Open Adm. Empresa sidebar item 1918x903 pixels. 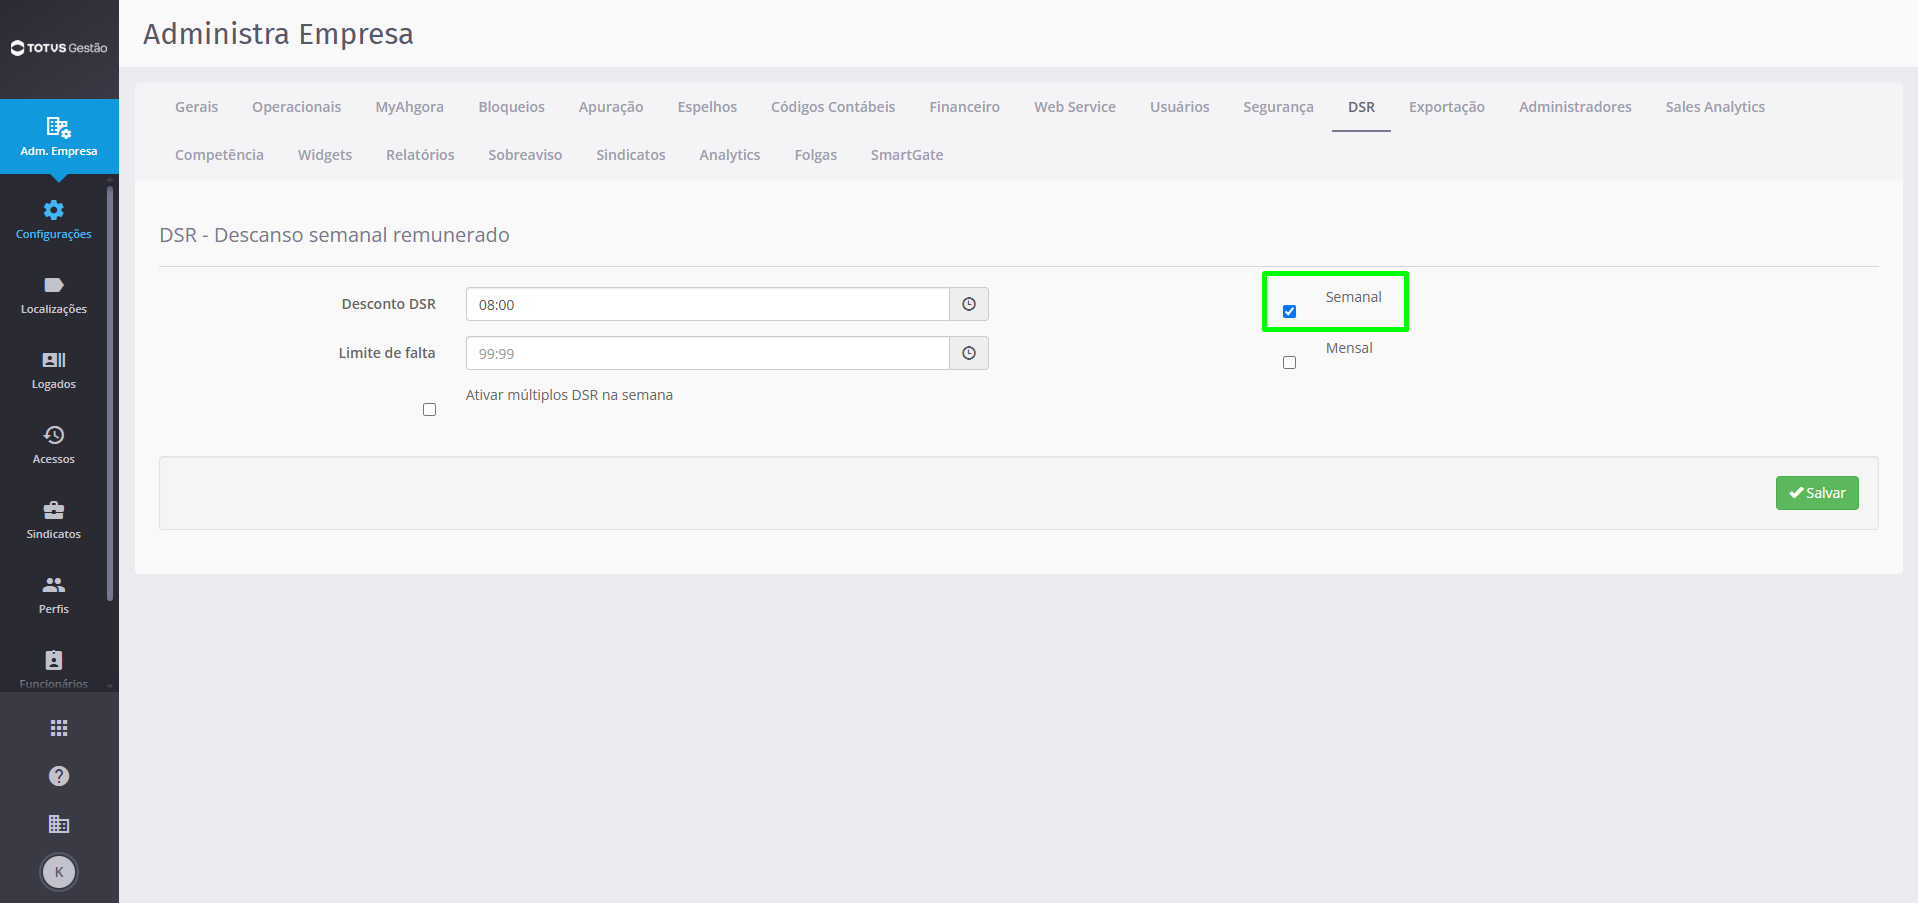point(59,137)
